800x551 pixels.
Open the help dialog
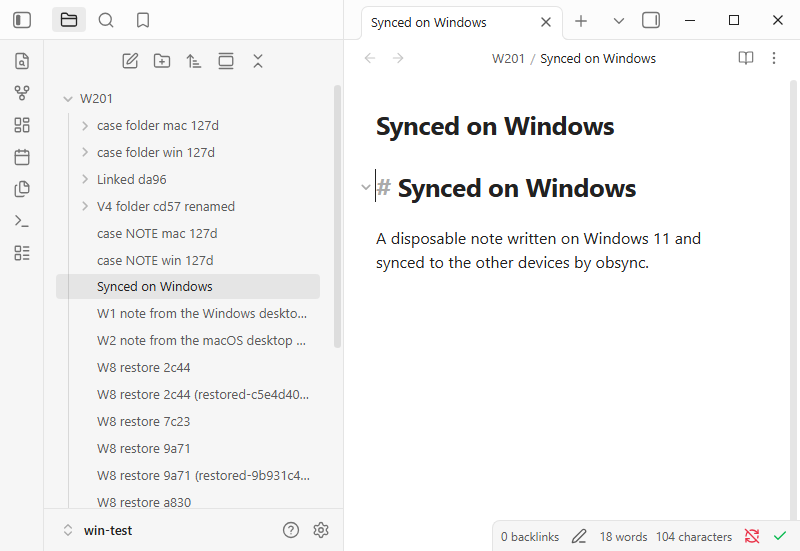291,531
